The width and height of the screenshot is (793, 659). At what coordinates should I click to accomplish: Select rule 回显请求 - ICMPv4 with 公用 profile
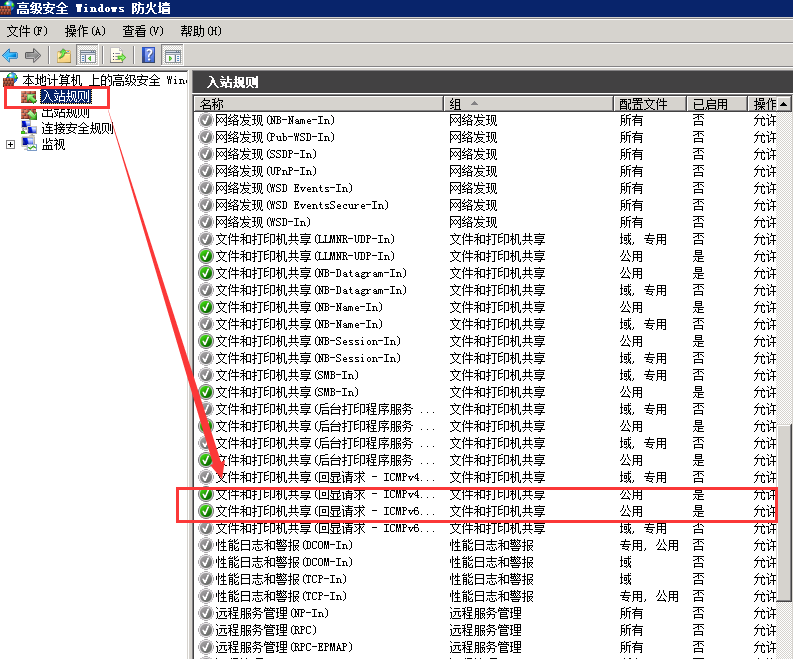point(325,494)
